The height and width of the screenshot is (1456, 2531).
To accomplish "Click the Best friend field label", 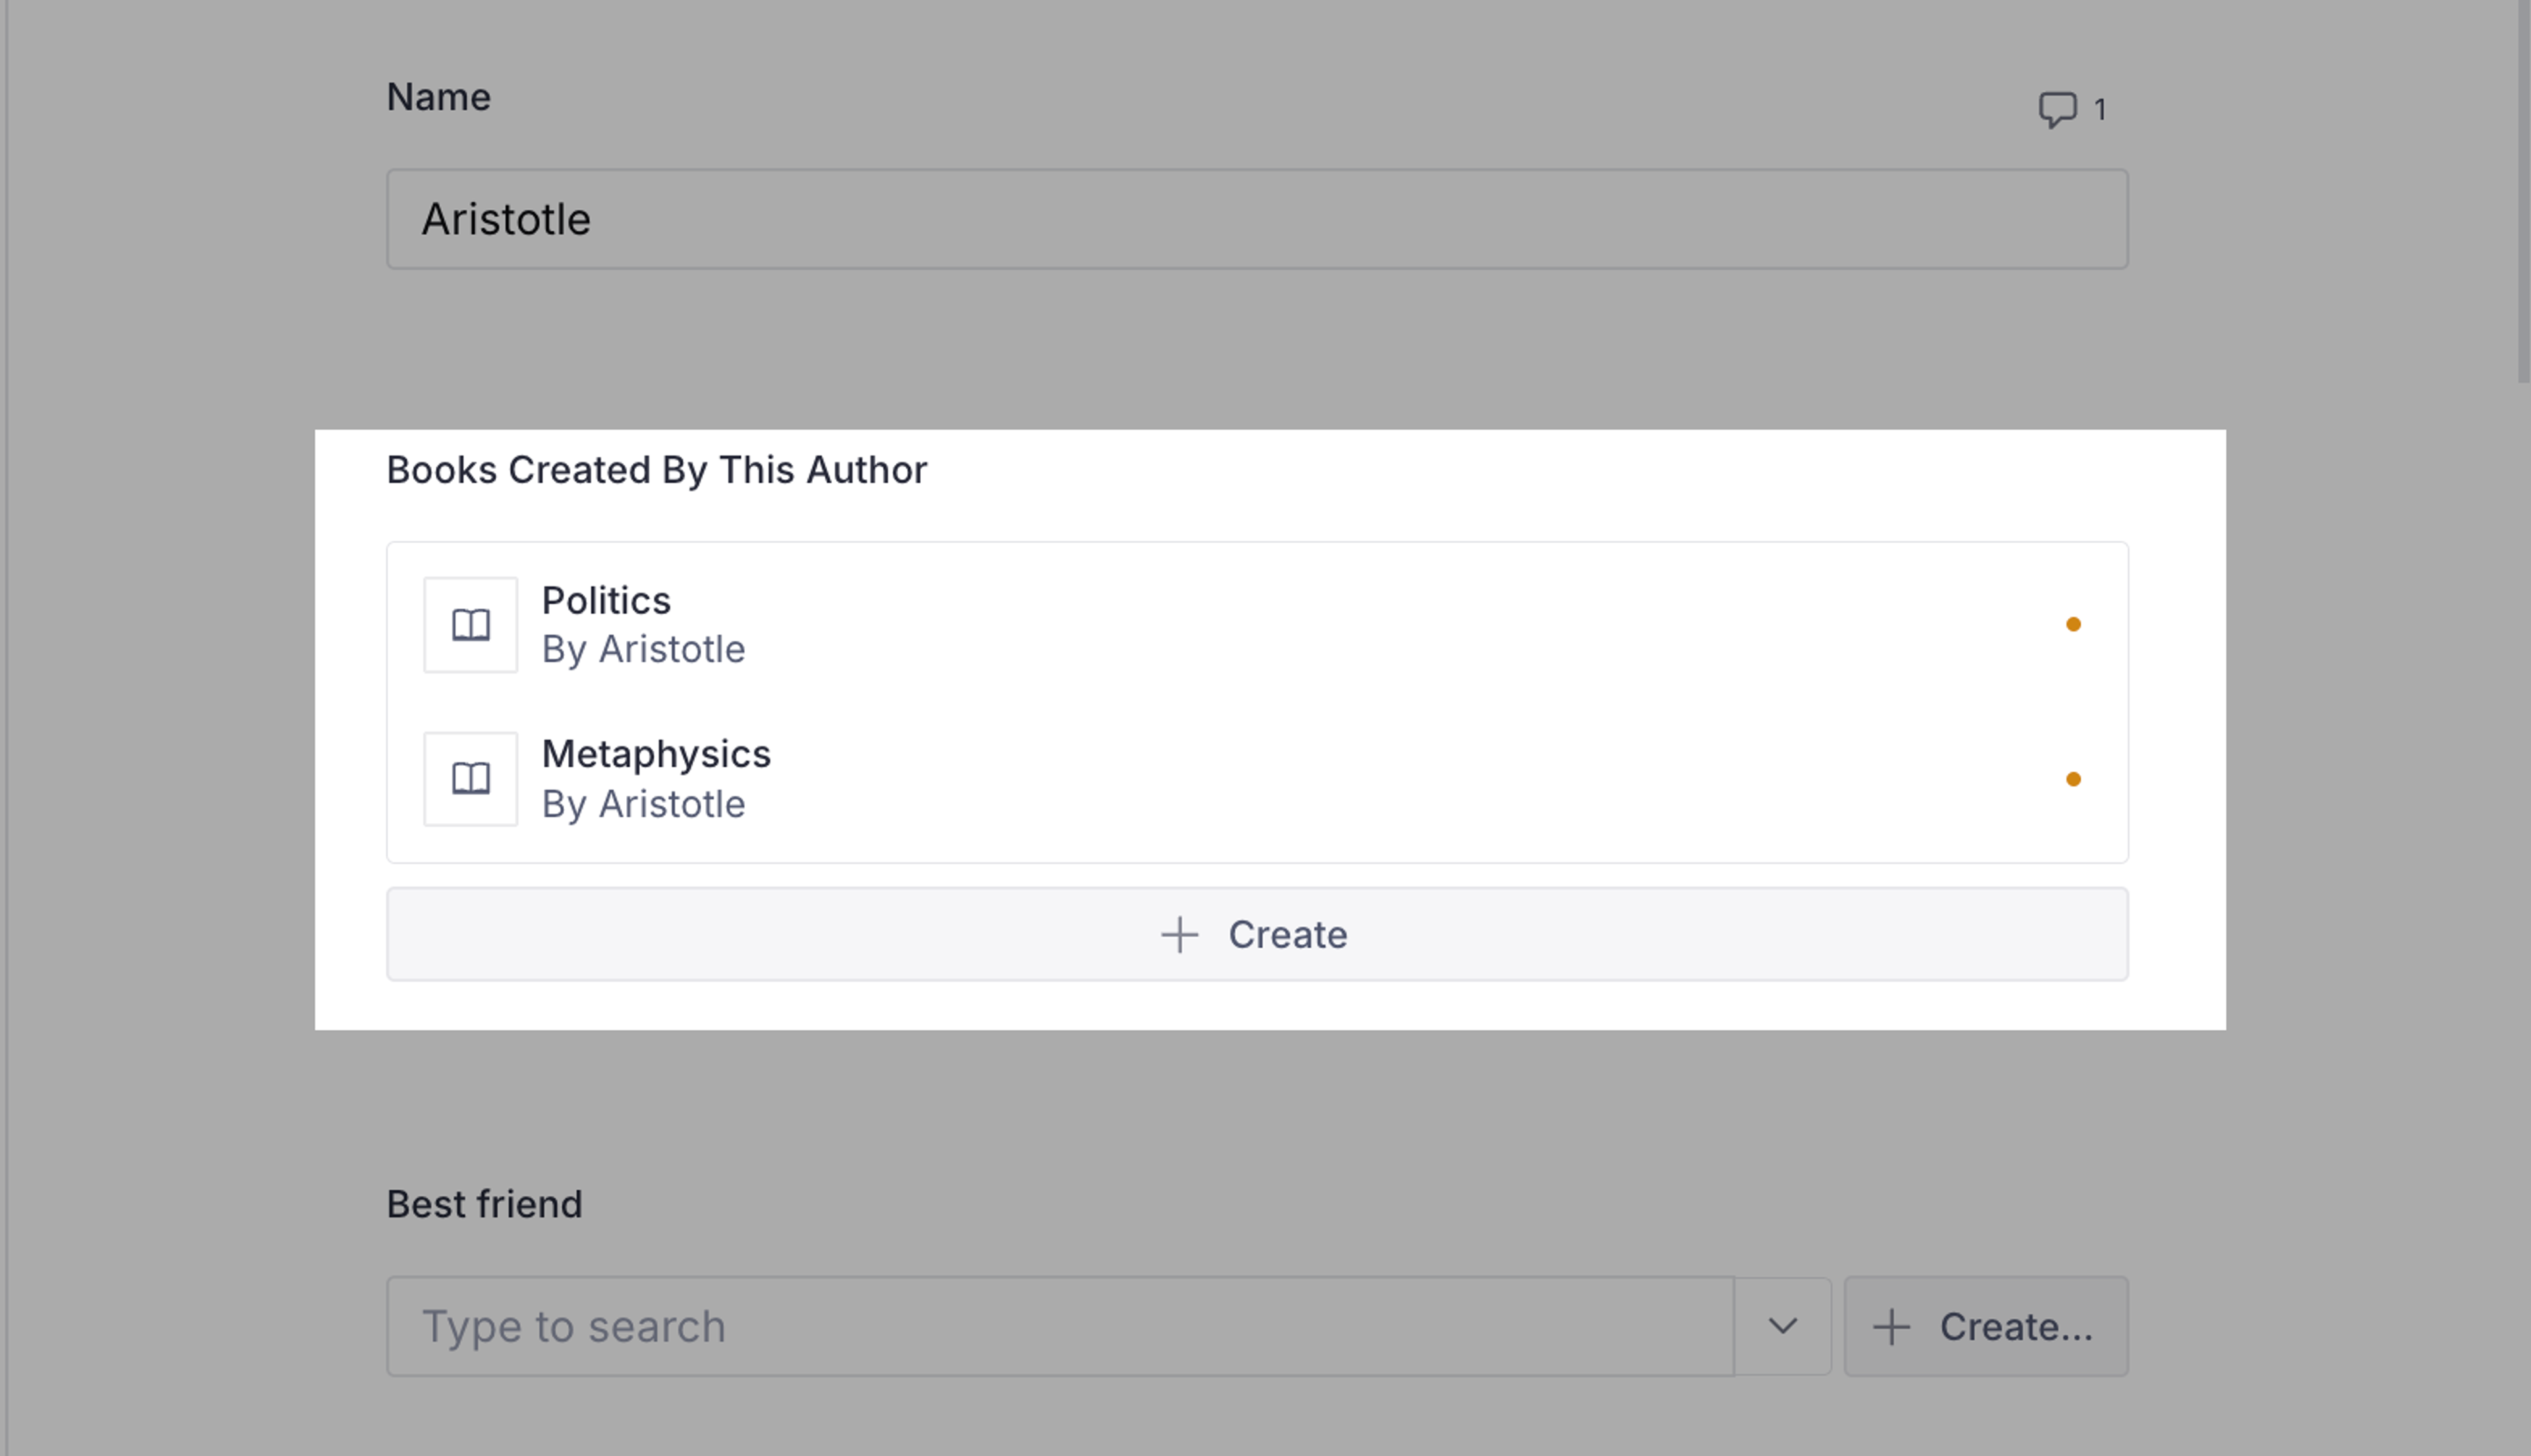I will 484,1204.
